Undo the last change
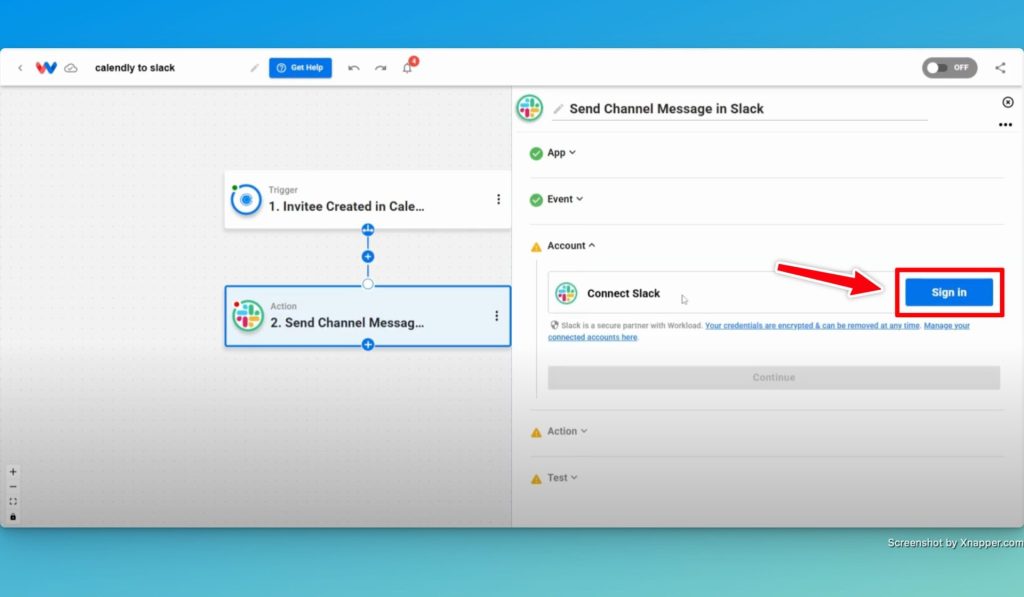 354,68
